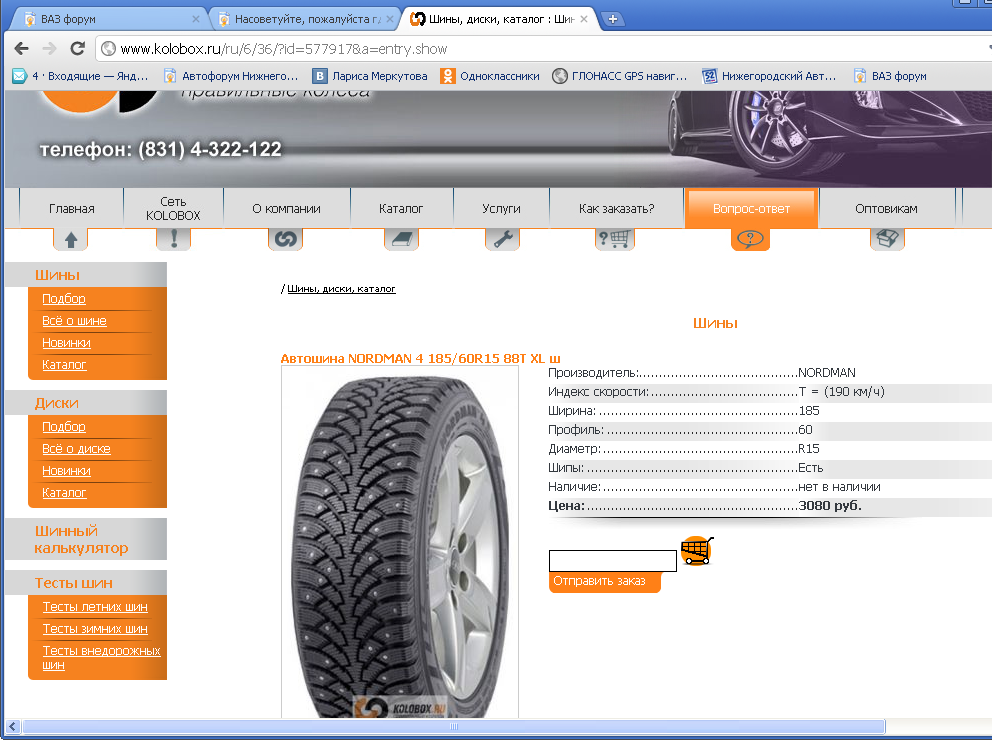Click the speech bubble question icon under Вопрос-ответ
Viewport: 992px width, 740px height.
click(750, 239)
